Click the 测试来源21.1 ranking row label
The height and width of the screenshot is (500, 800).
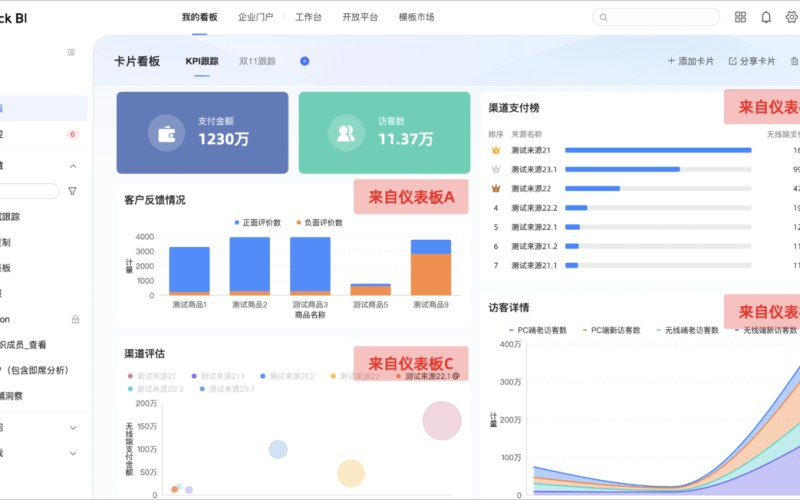pos(534,265)
